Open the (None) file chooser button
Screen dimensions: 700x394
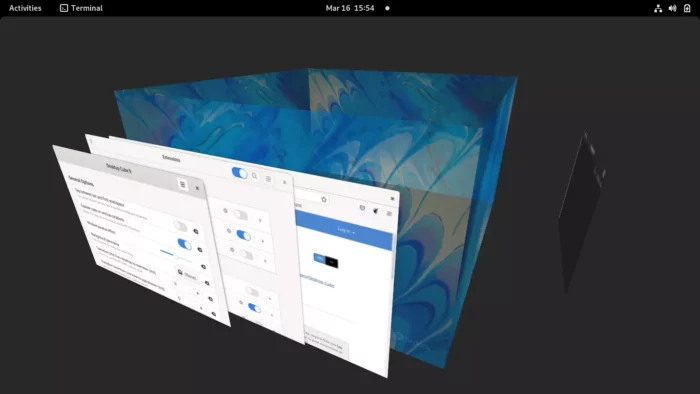tap(187, 275)
